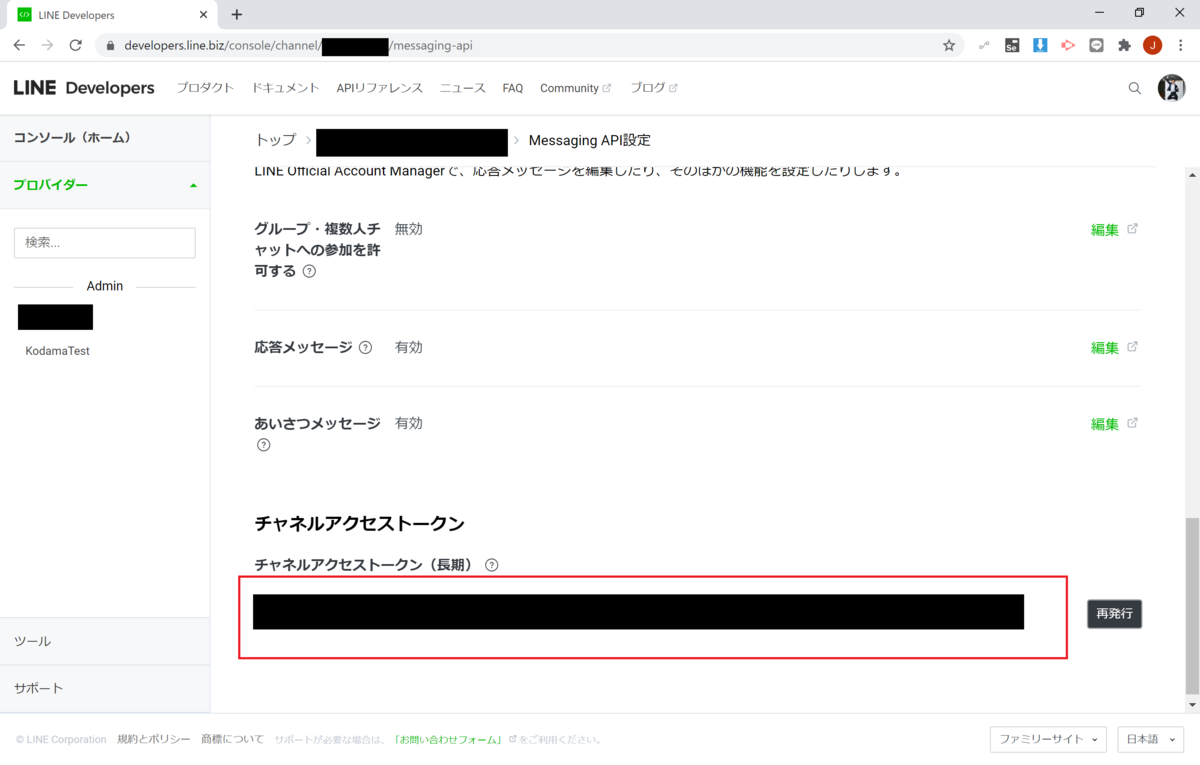Viewport: 1200px width, 765px height.
Task: Bookmark this page with the star icon
Action: [948, 45]
